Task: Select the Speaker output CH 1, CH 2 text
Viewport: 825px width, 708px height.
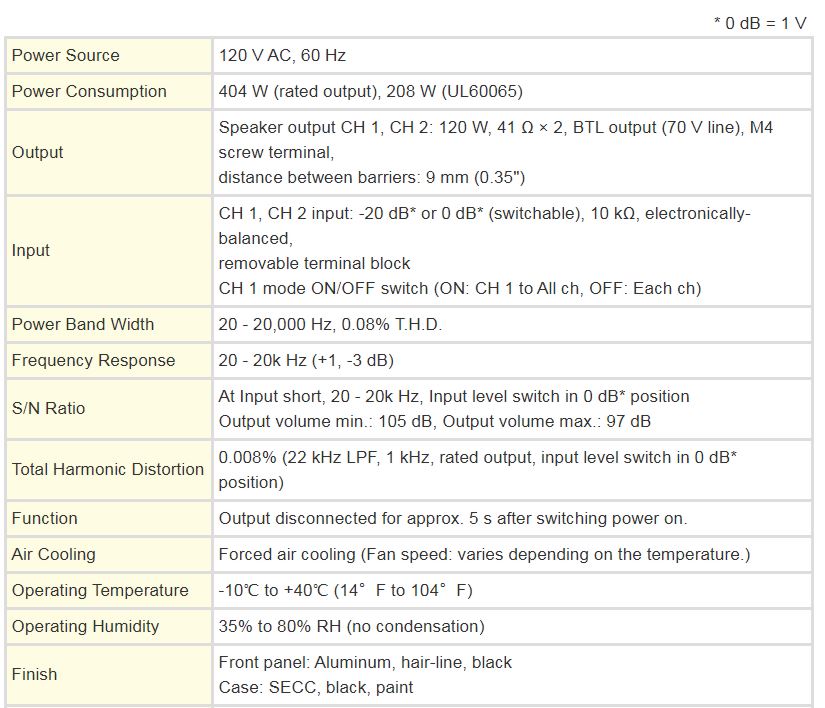Action: tap(495, 128)
